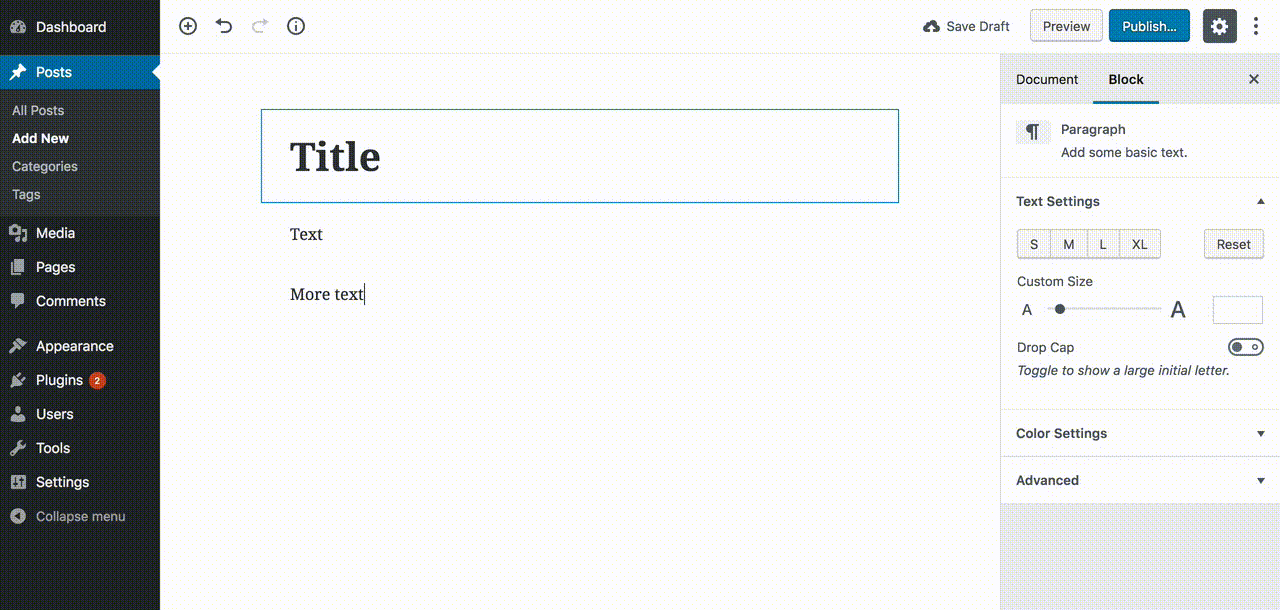Image resolution: width=1280 pixels, height=610 pixels.
Task: Click the Publish button
Action: pos(1149,26)
